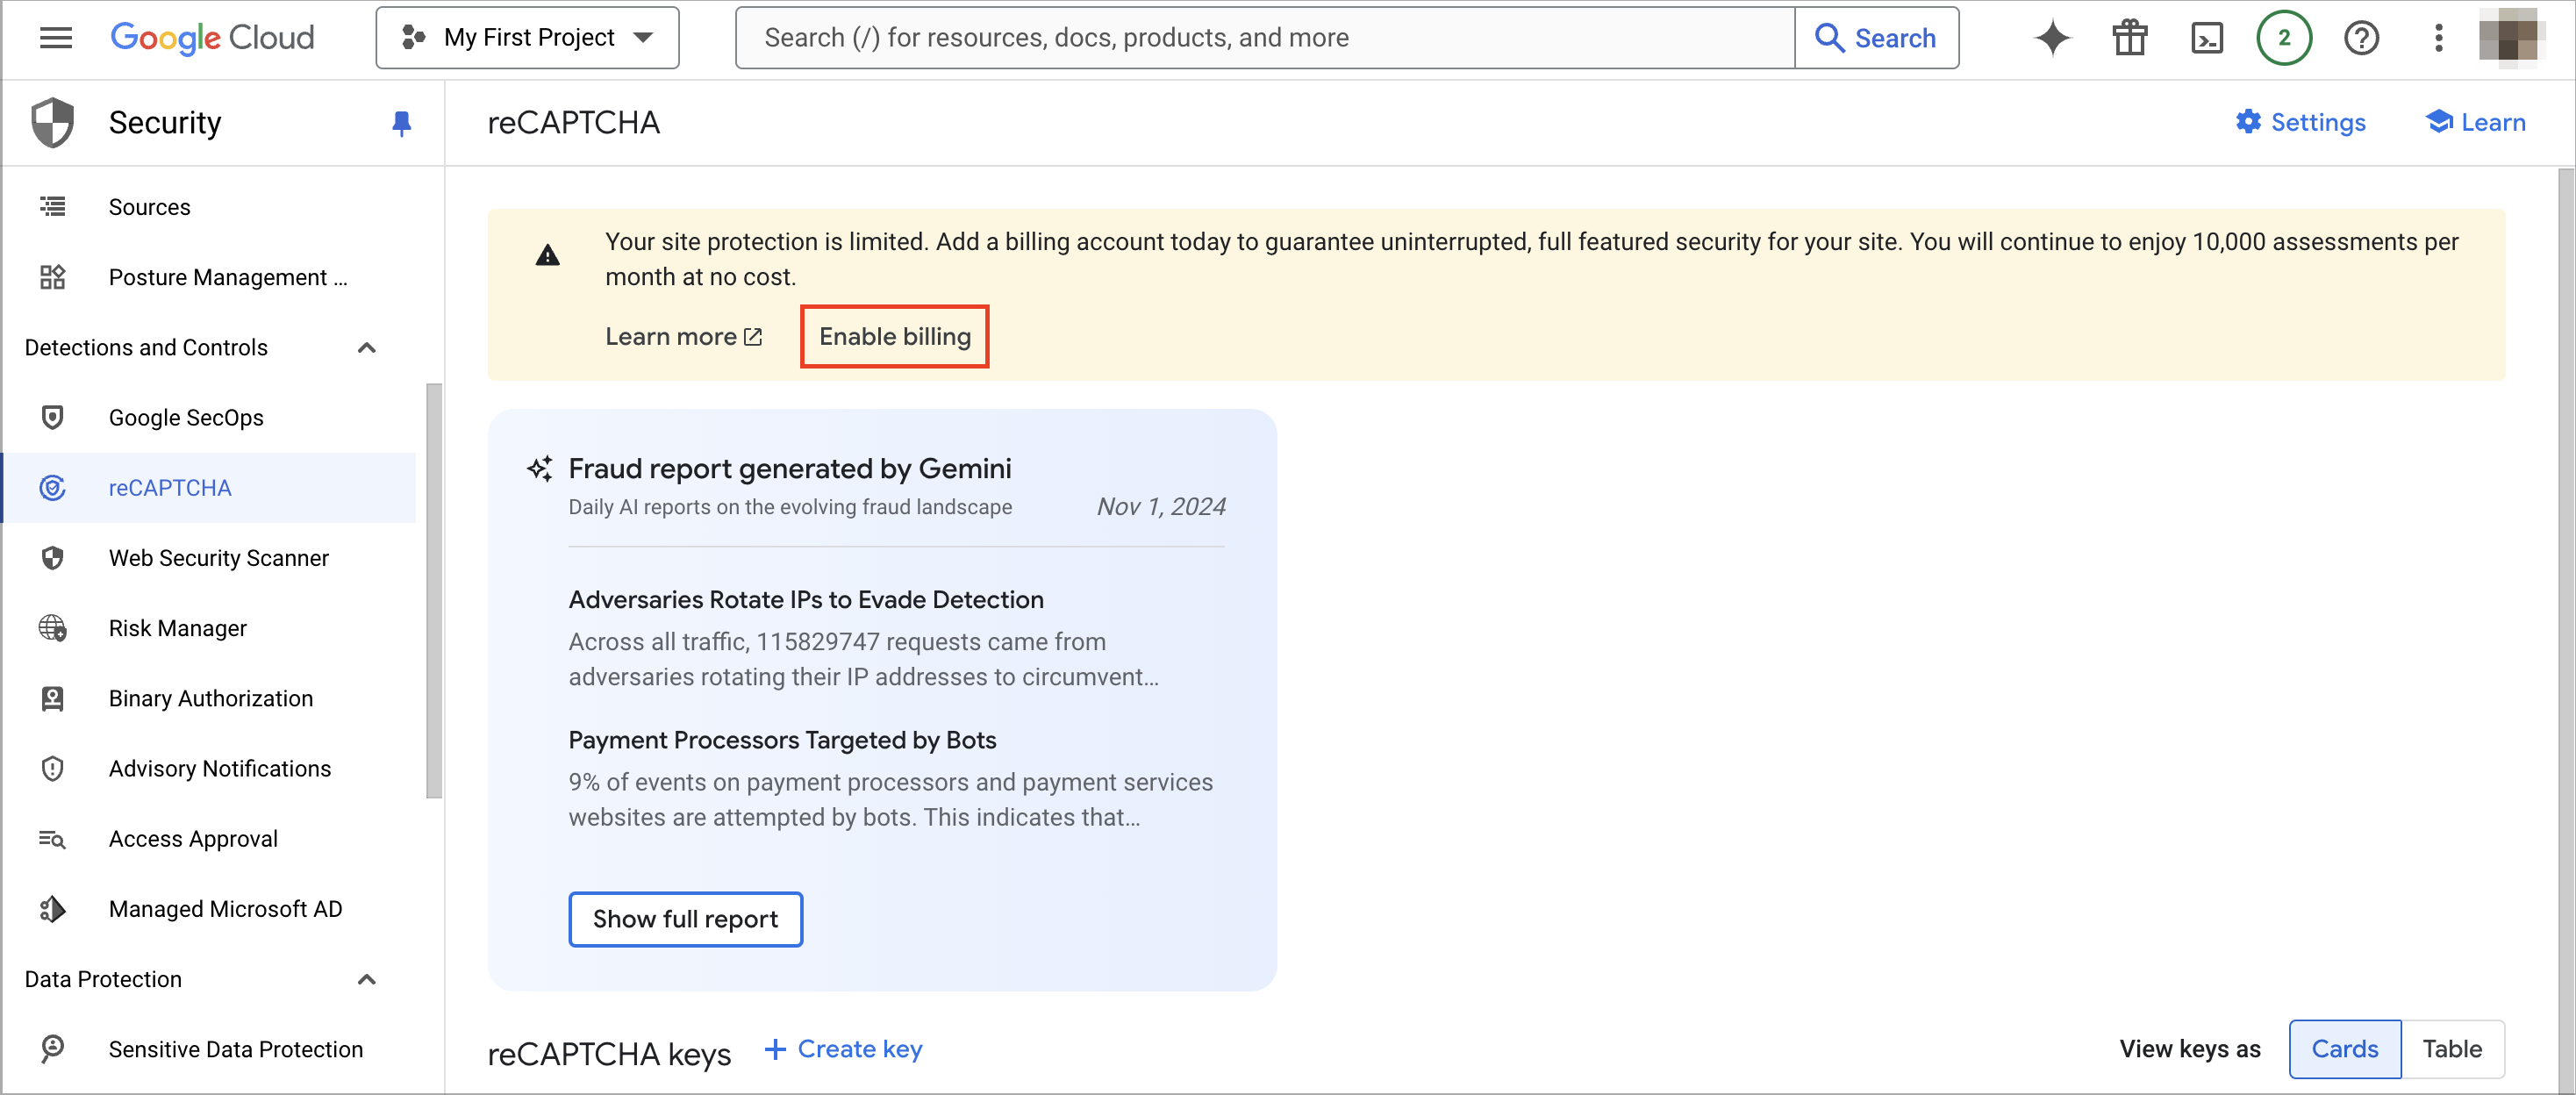This screenshot has height=1095, width=2576.
Task: Open reCAPTCHA Settings
Action: (2300, 122)
